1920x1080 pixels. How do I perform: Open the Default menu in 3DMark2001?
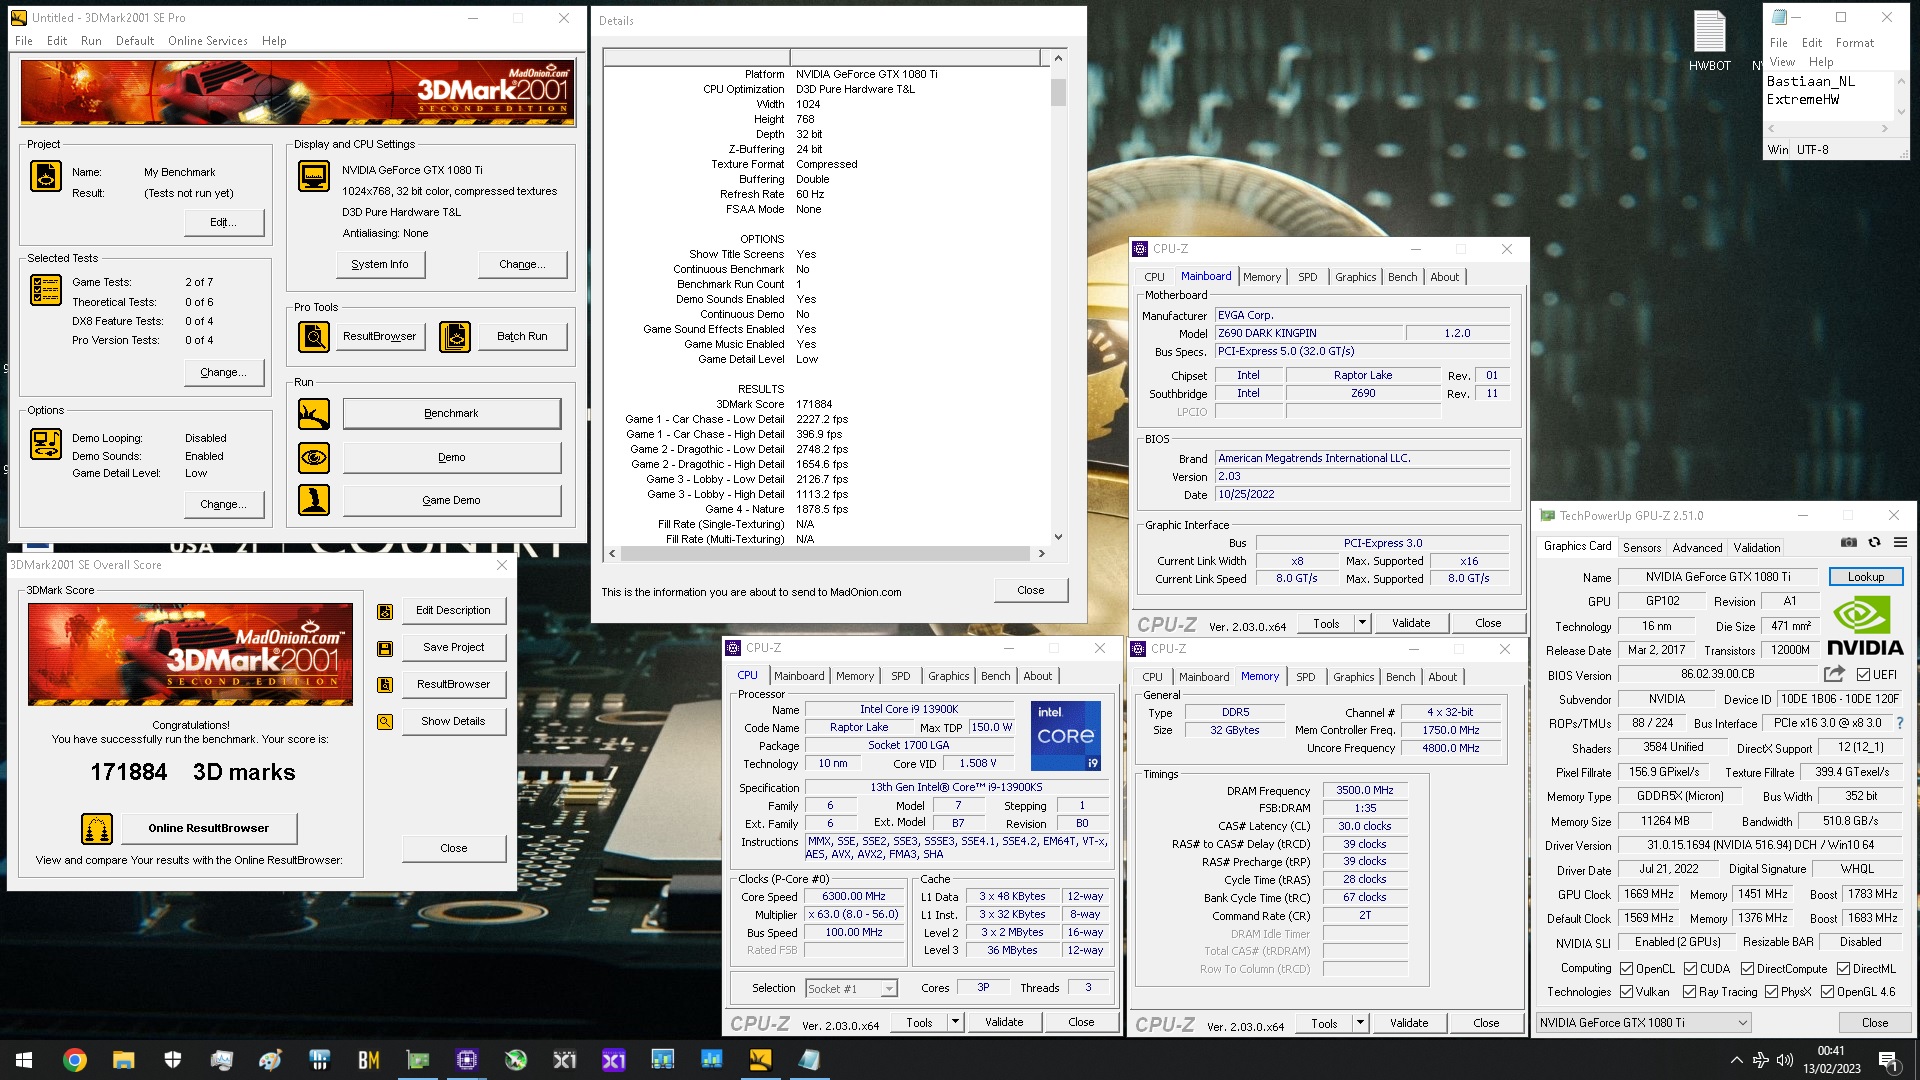pyautogui.click(x=135, y=41)
